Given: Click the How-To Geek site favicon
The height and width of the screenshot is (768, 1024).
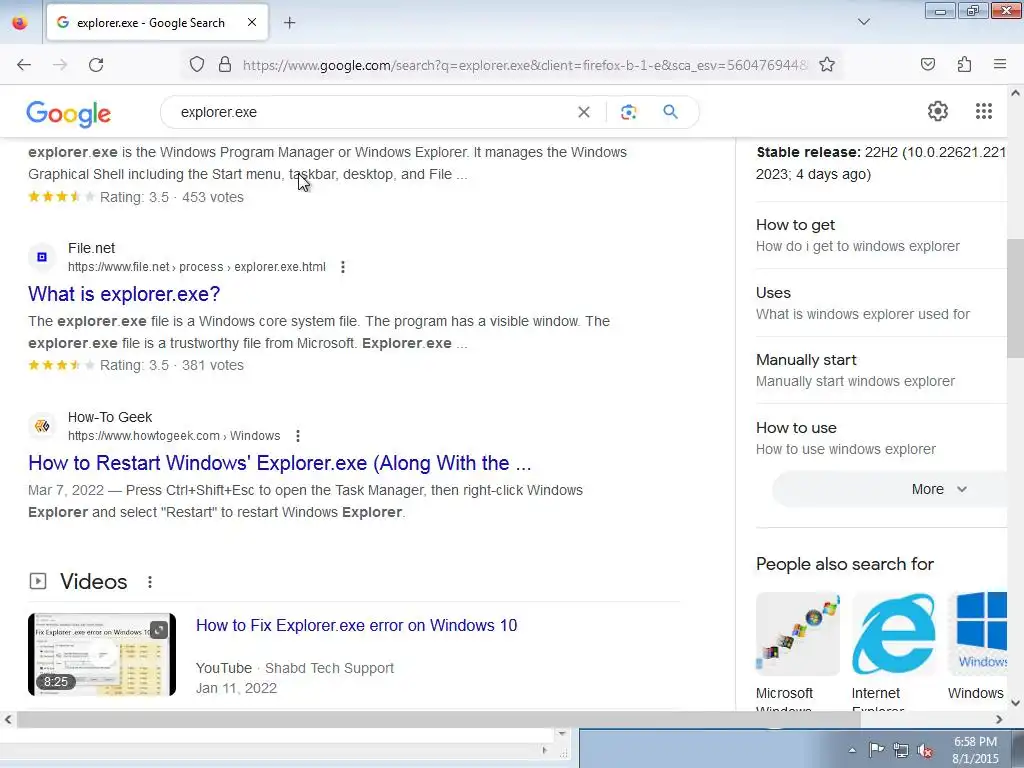Looking at the screenshot, I should (x=42, y=426).
